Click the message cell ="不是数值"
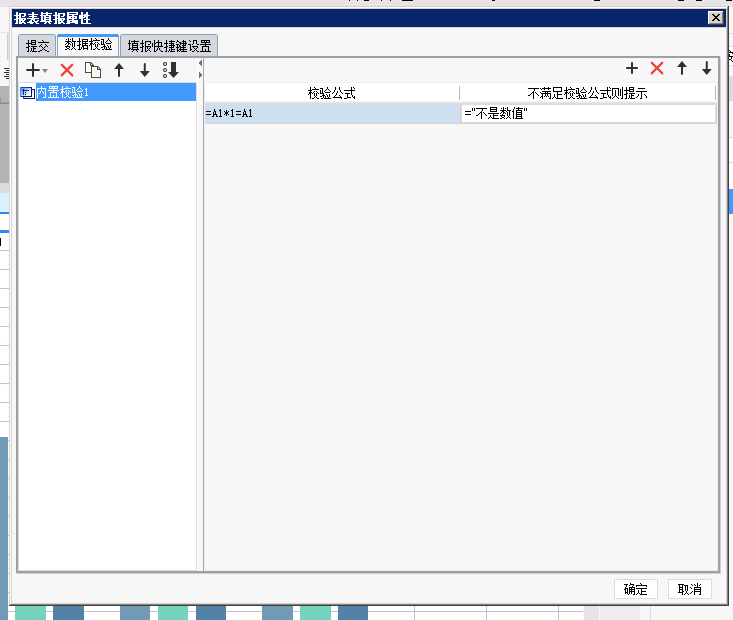This screenshot has height=620, width=733. 588,114
